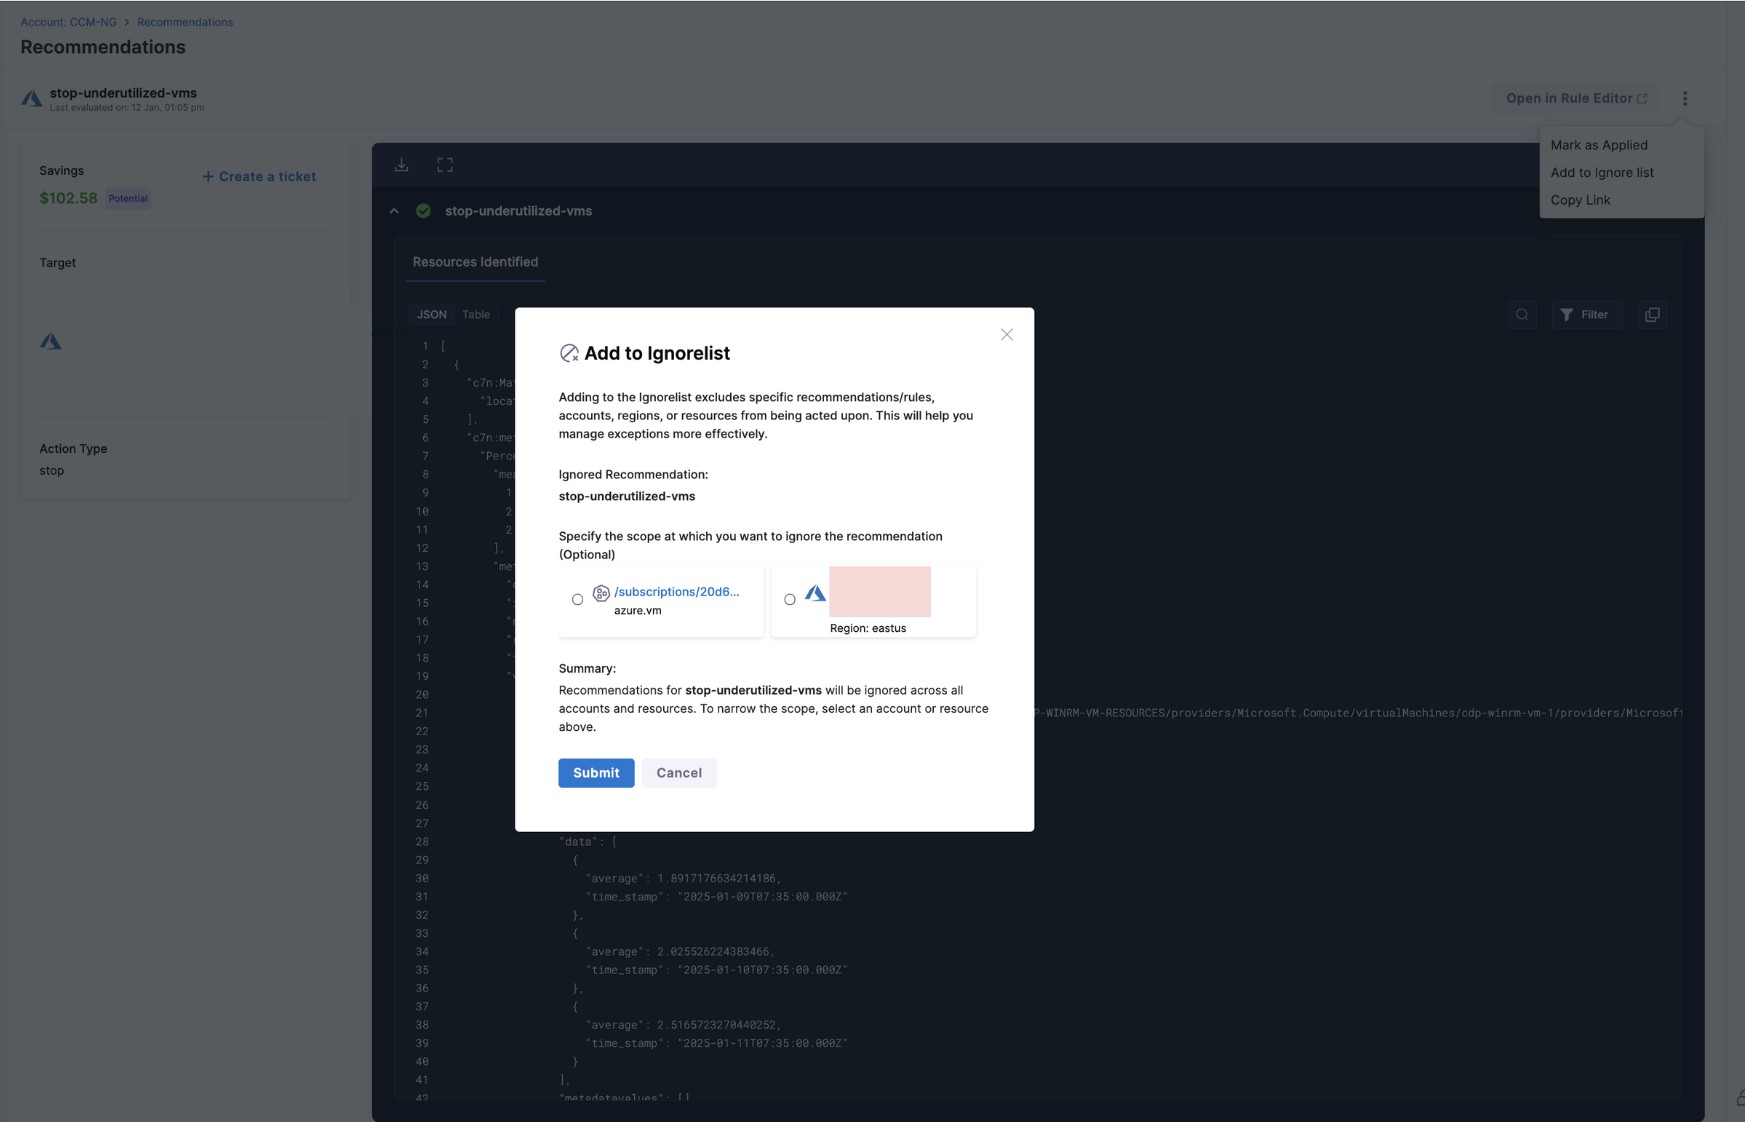The height and width of the screenshot is (1122, 1748).
Task: Close the Add to Ignorelist dialog
Action: (x=1007, y=335)
